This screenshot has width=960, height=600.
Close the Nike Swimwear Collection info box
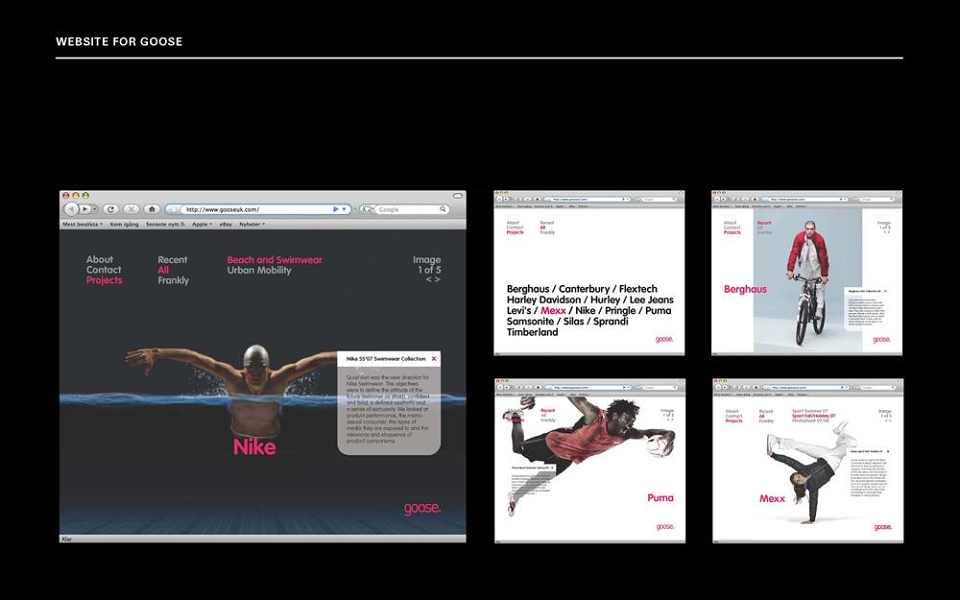click(434, 359)
